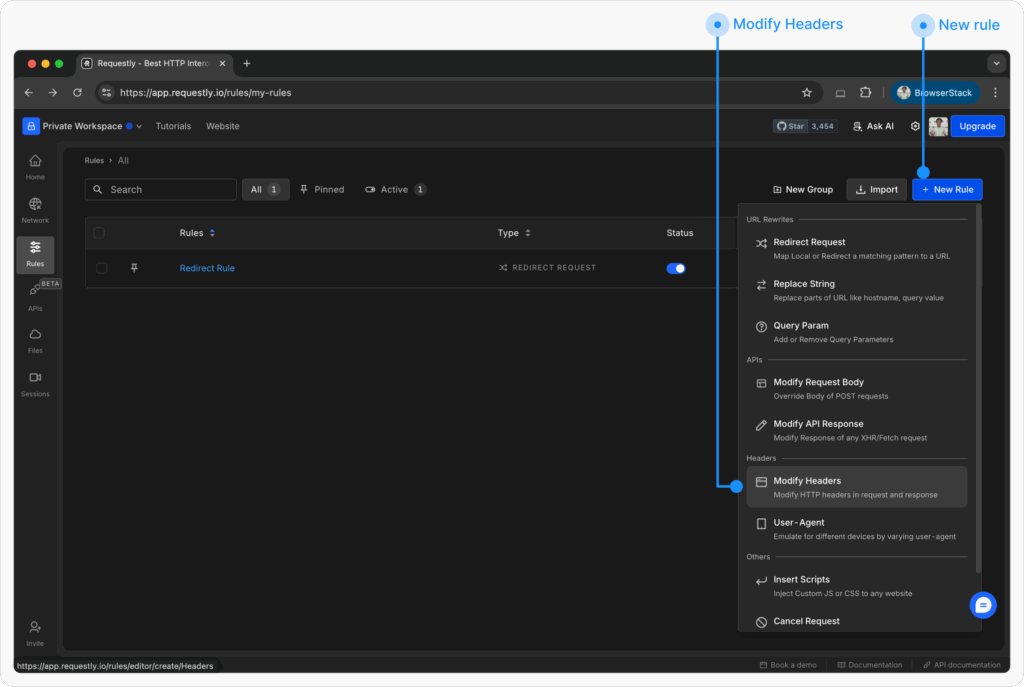Choose Cancel Request rule type
Viewport: 1024px width, 687px height.
click(857, 621)
